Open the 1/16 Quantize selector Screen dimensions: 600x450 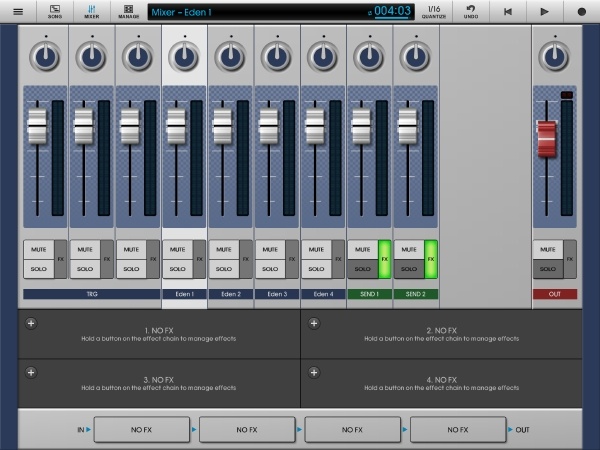click(x=433, y=11)
